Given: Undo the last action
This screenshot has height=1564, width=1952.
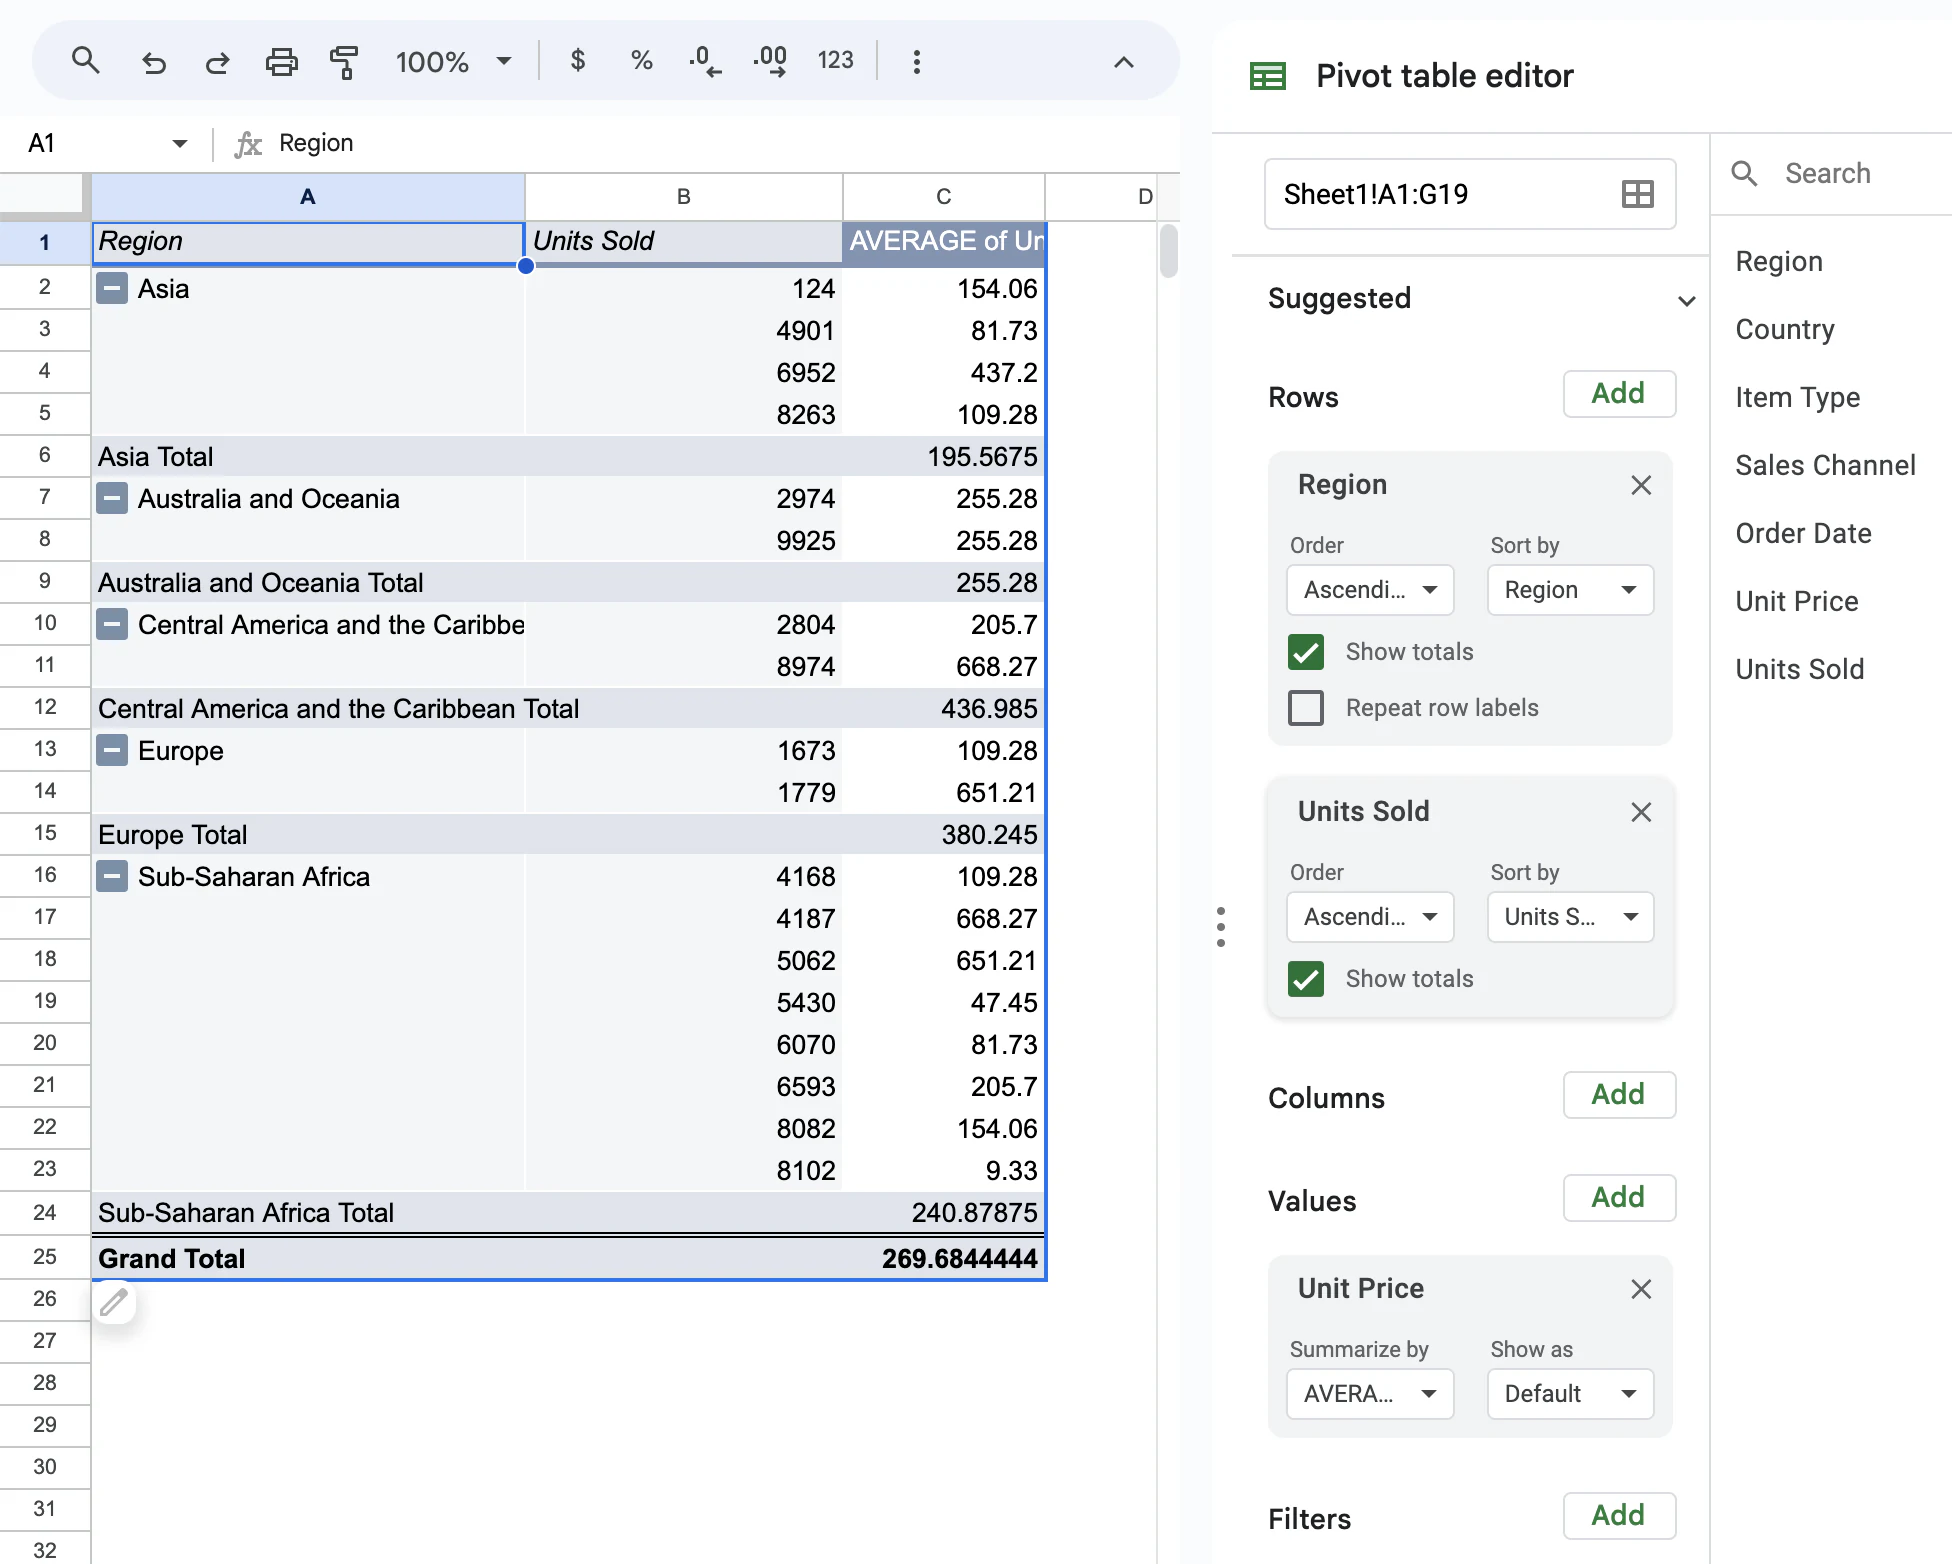Looking at the screenshot, I should click(153, 62).
